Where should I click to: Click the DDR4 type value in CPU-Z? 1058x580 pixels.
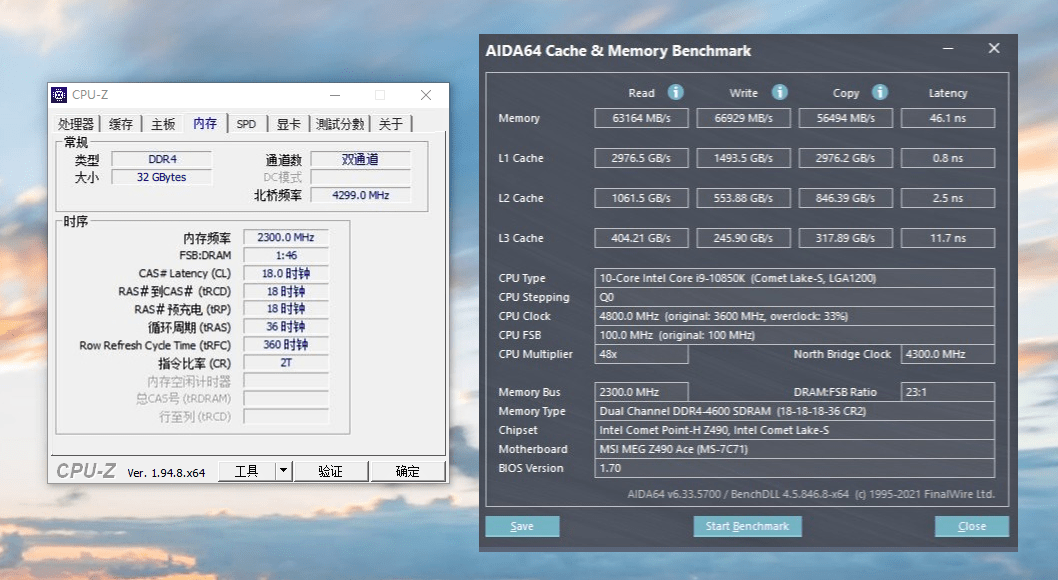162,159
